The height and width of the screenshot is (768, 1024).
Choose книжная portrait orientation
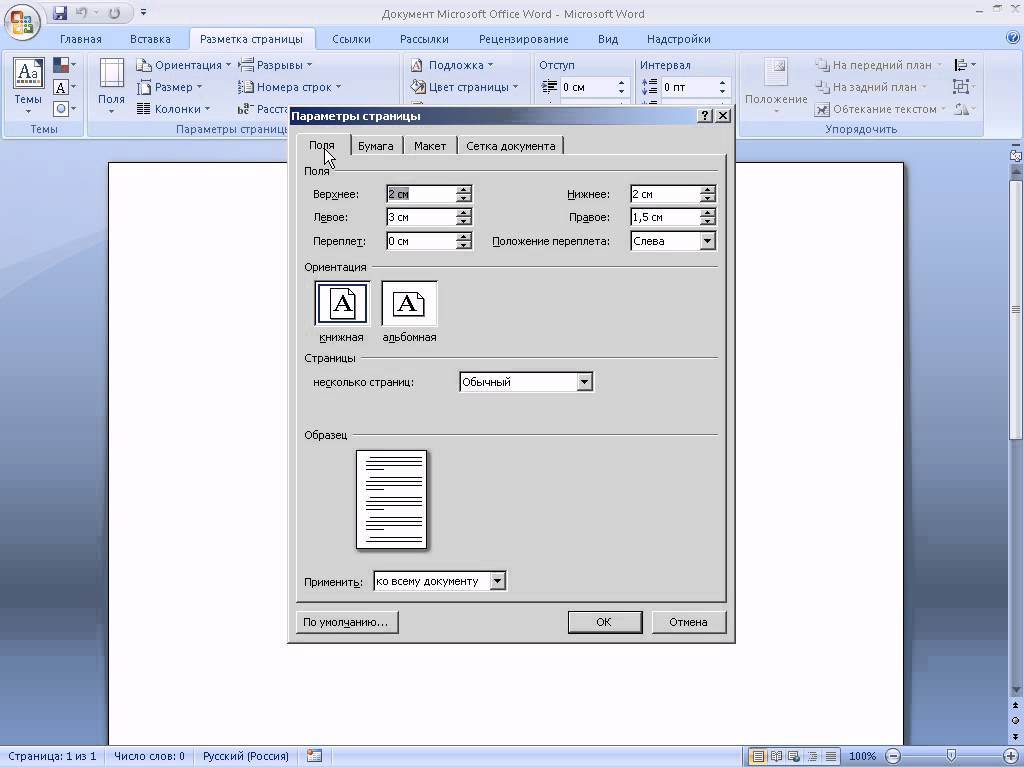(342, 304)
